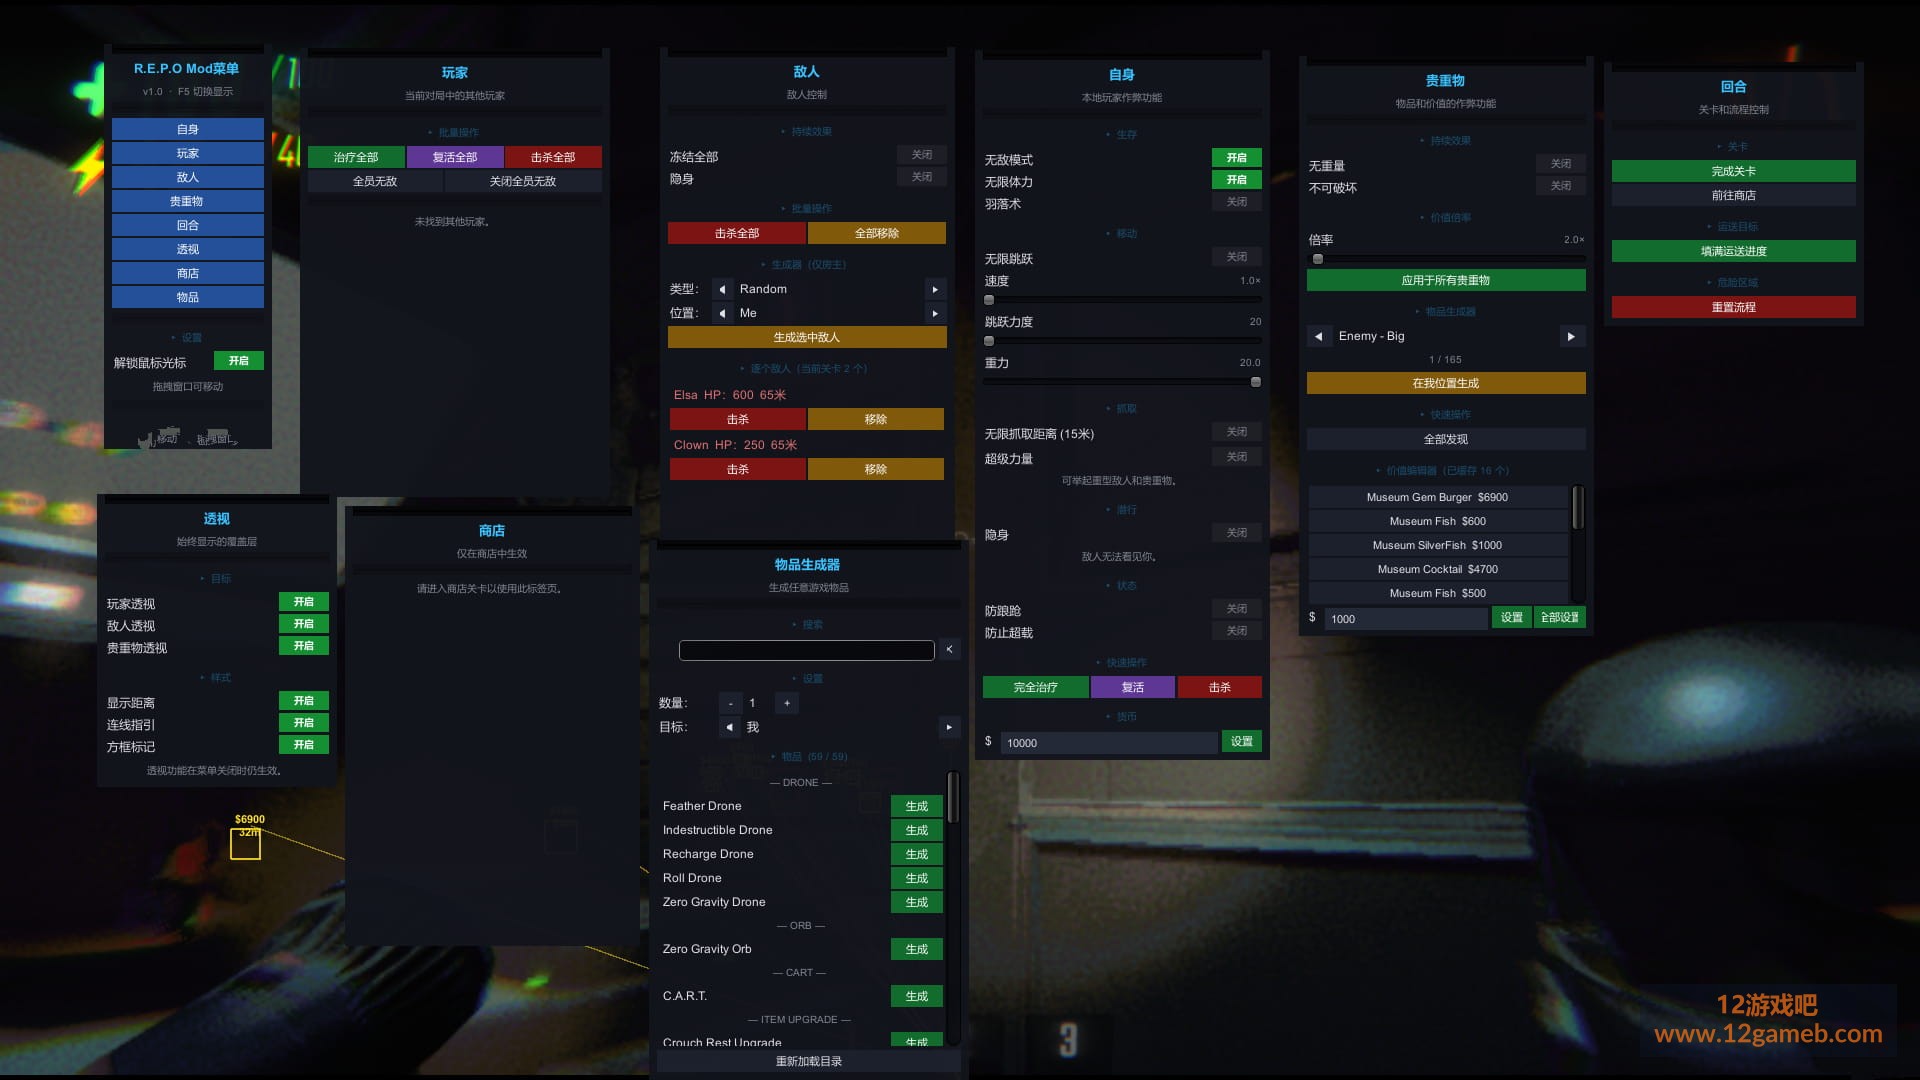Adjust the 重力 slider handle
The height and width of the screenshot is (1080, 1920).
pos(1256,382)
